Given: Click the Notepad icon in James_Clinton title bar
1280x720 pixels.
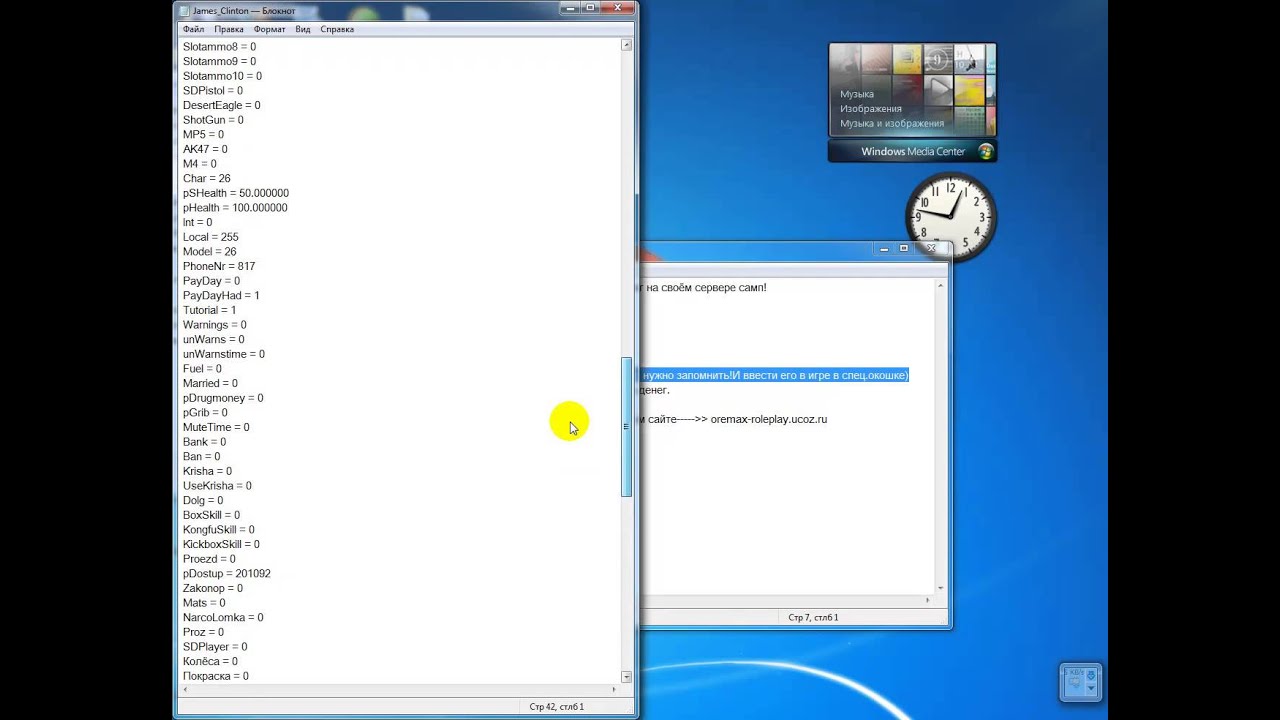Looking at the screenshot, I should [x=184, y=10].
